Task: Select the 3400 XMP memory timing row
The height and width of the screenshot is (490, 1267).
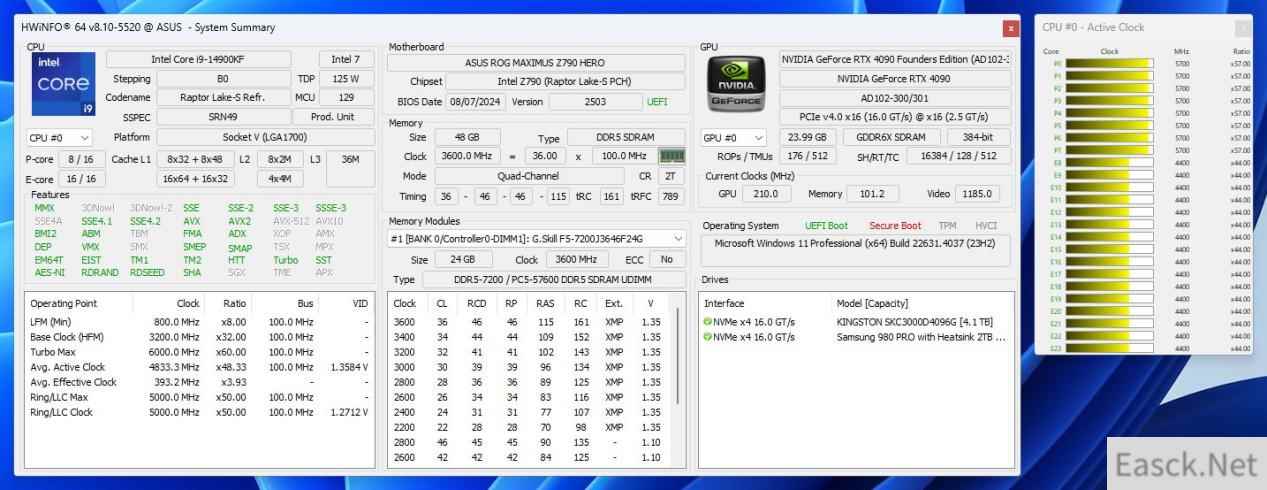Action: 528,337
